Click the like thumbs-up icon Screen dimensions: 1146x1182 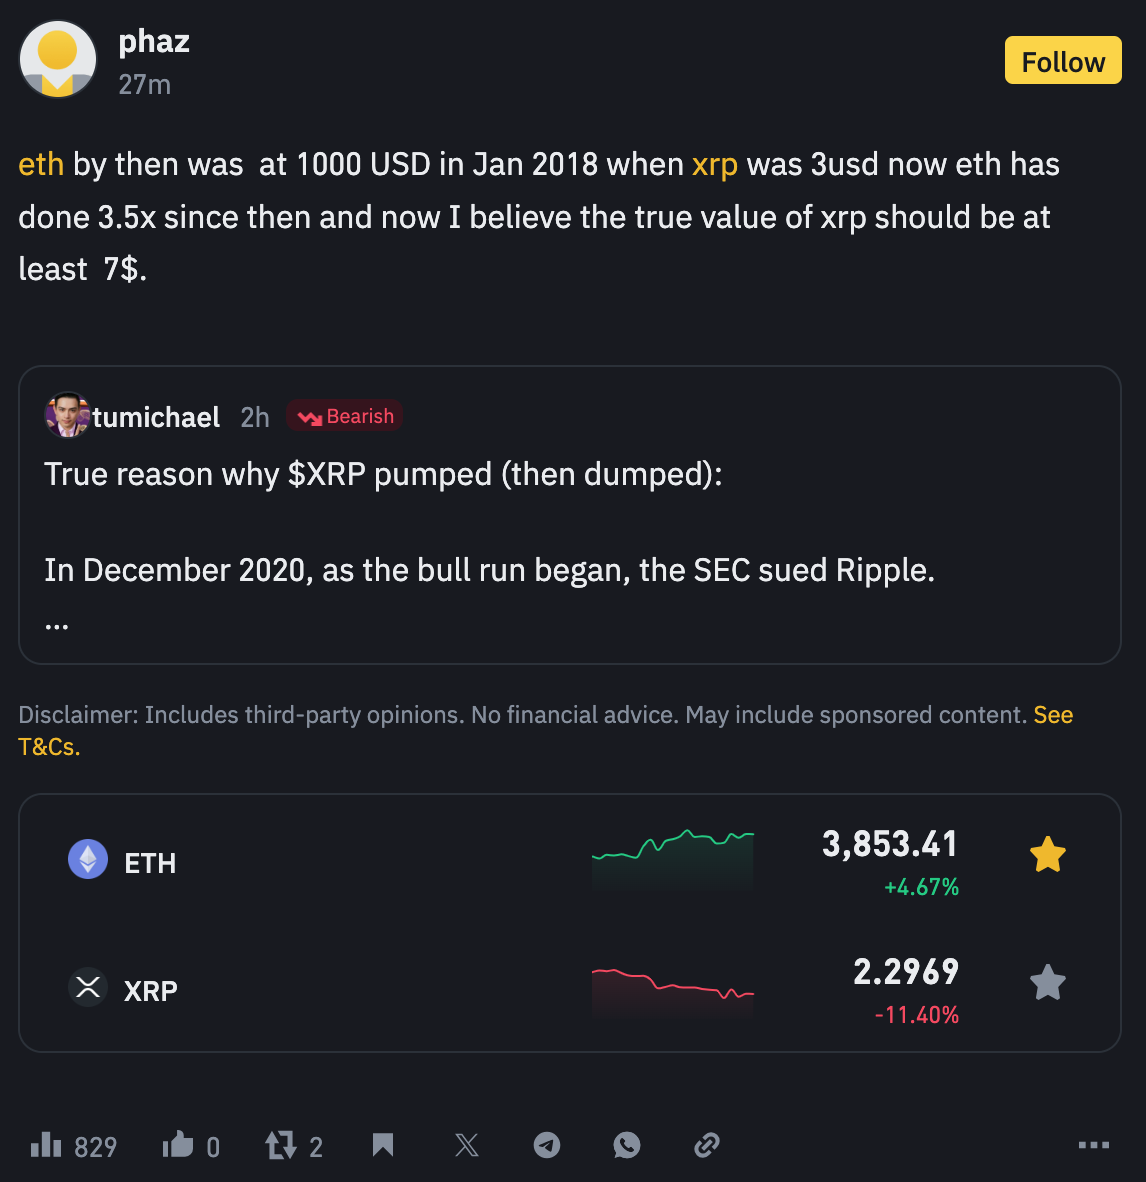tap(178, 1145)
